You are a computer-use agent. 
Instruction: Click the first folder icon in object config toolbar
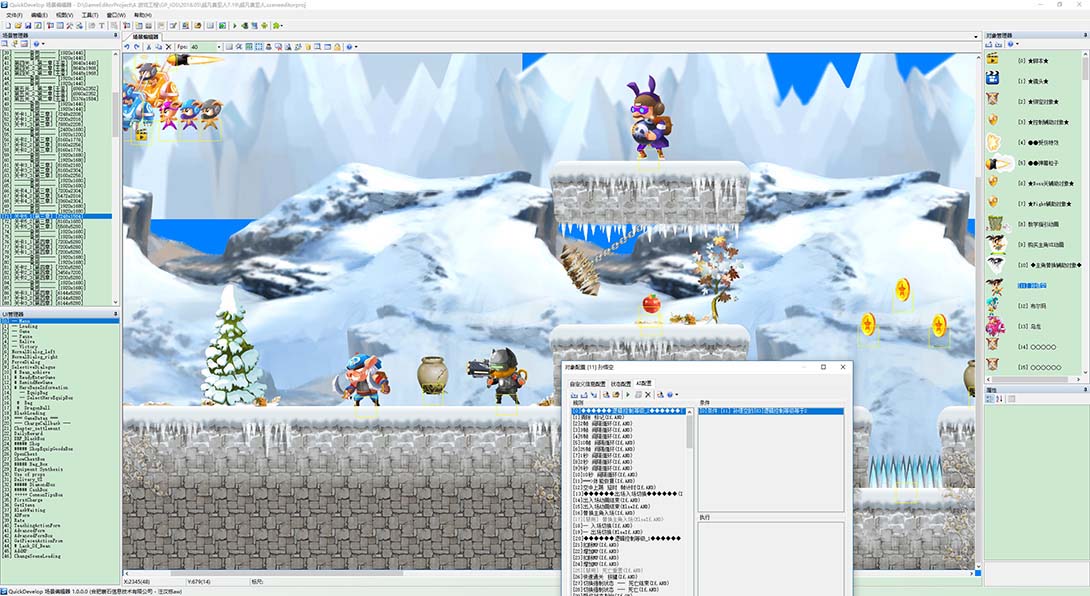[574, 394]
